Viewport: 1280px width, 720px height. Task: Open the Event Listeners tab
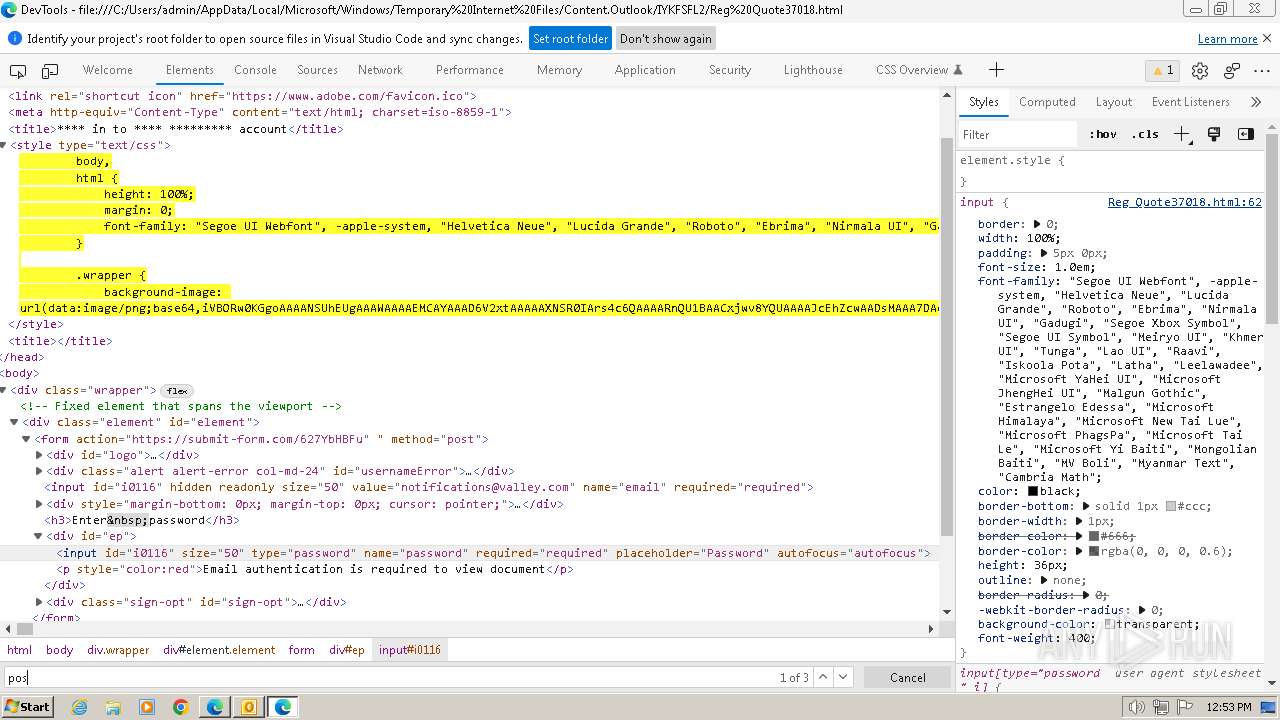[x=1190, y=102]
